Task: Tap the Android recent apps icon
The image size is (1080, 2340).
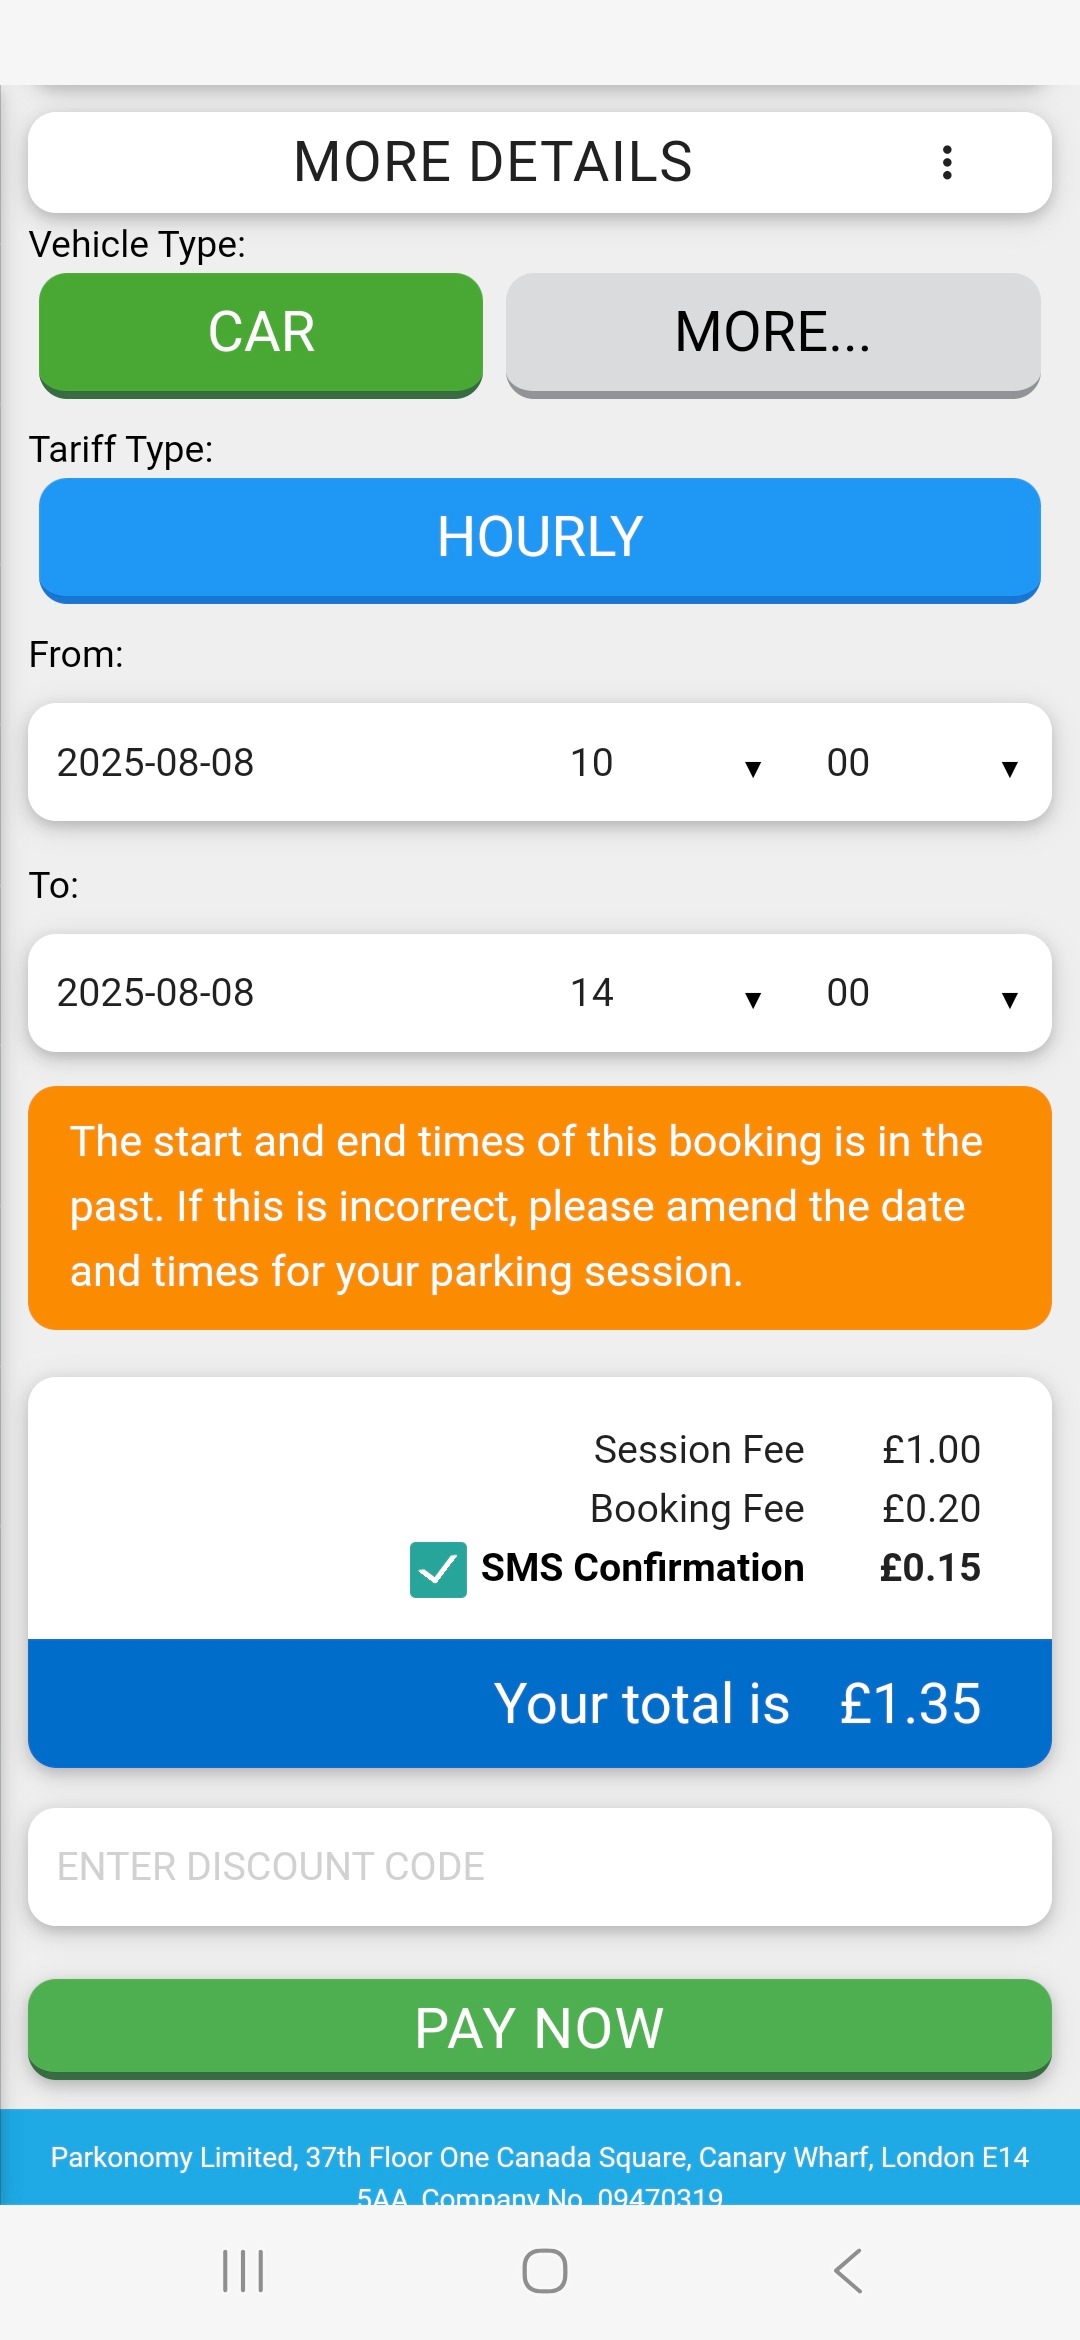Action: (x=243, y=2270)
